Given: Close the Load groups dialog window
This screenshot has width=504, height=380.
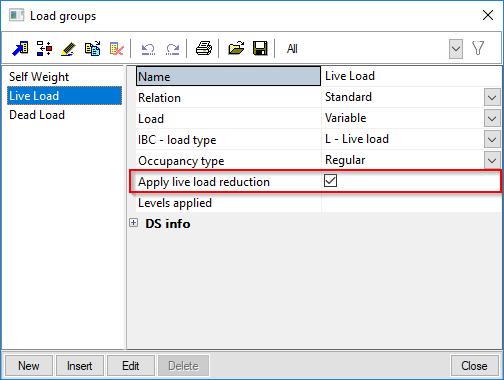Looking at the screenshot, I should (488, 15).
